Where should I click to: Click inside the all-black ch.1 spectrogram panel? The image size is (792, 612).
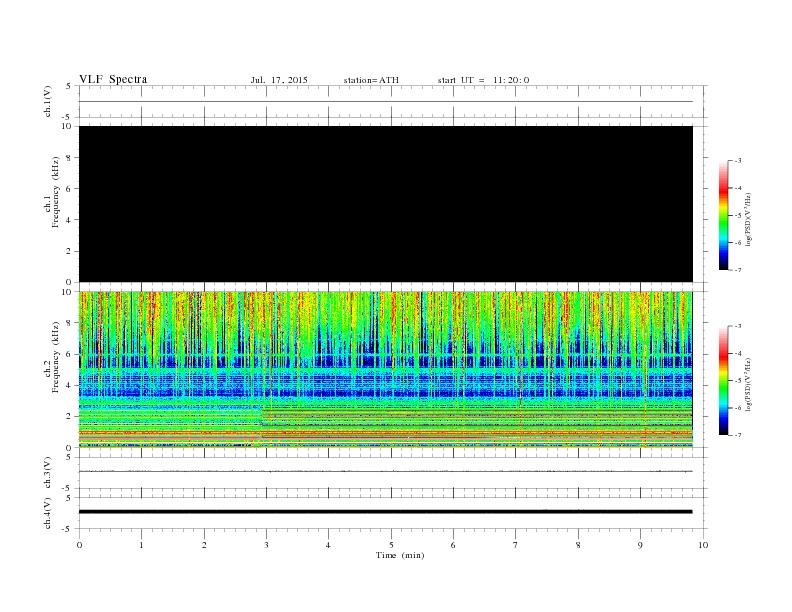tap(386, 204)
